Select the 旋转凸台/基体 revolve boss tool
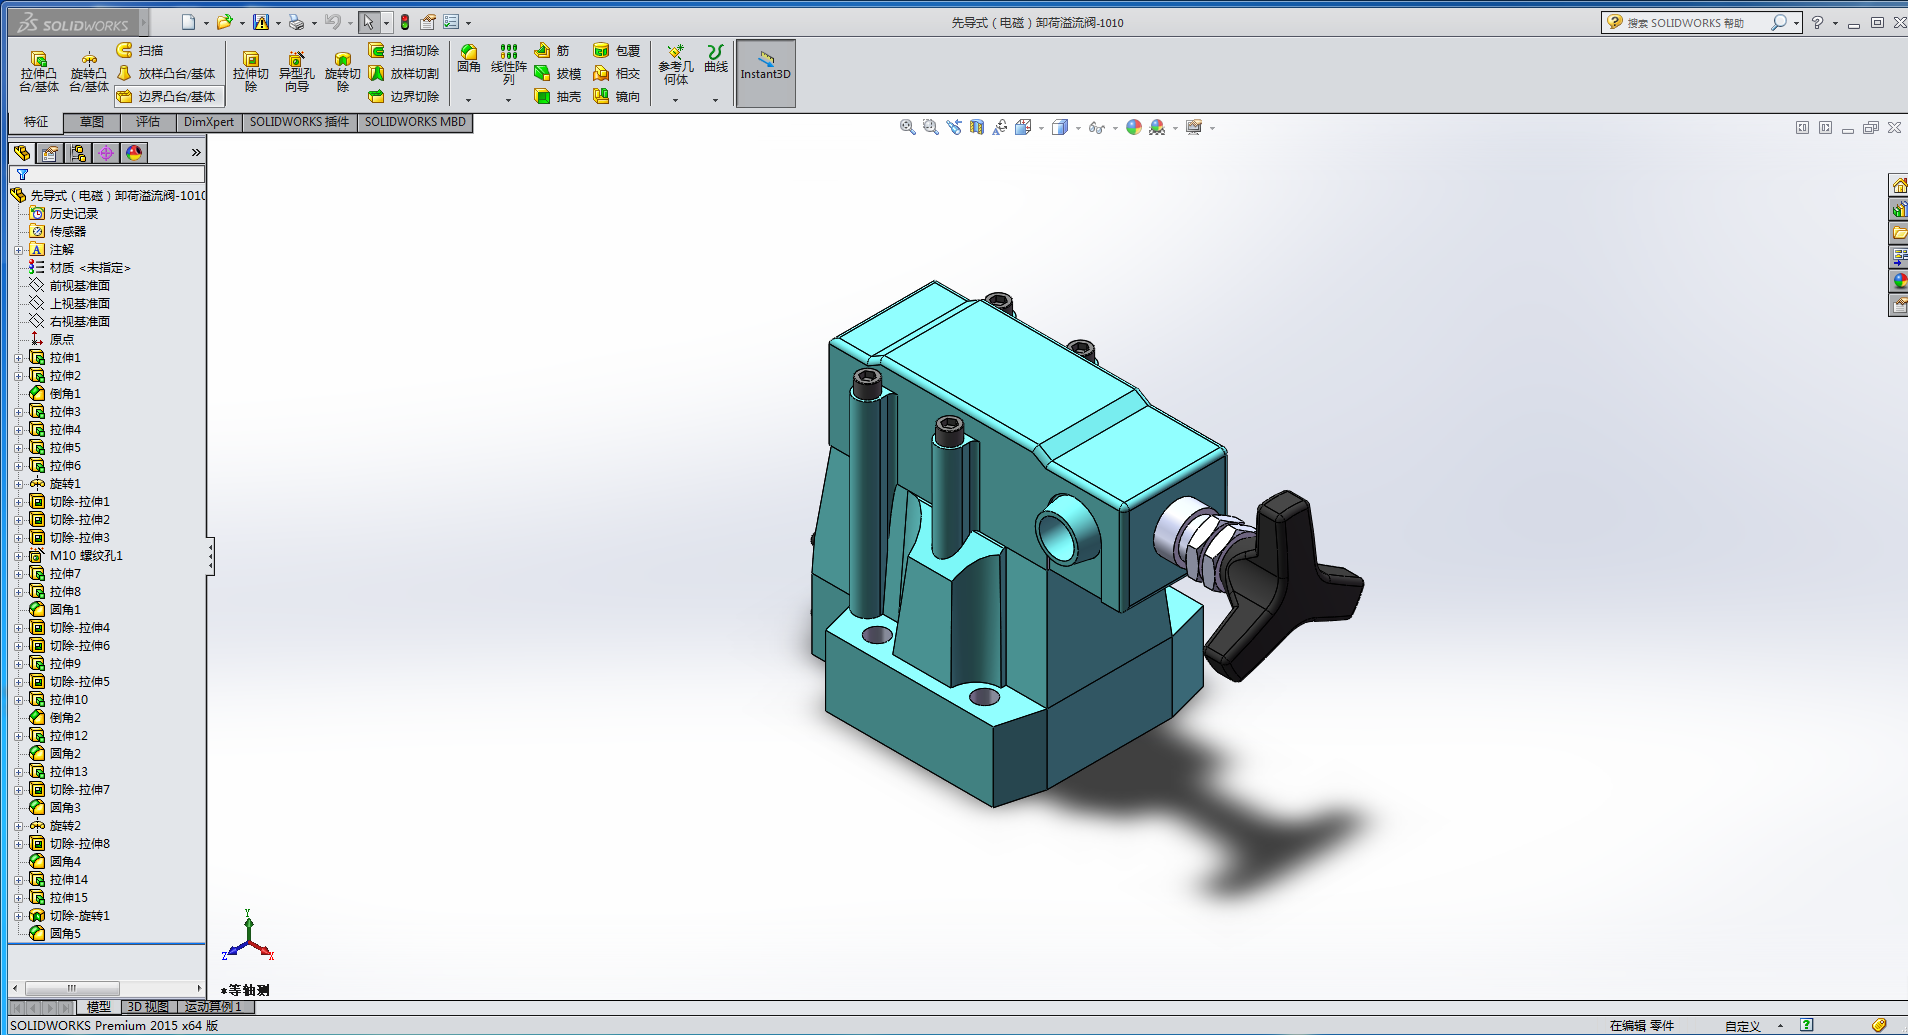The width and height of the screenshot is (1908, 1035). pos(89,72)
